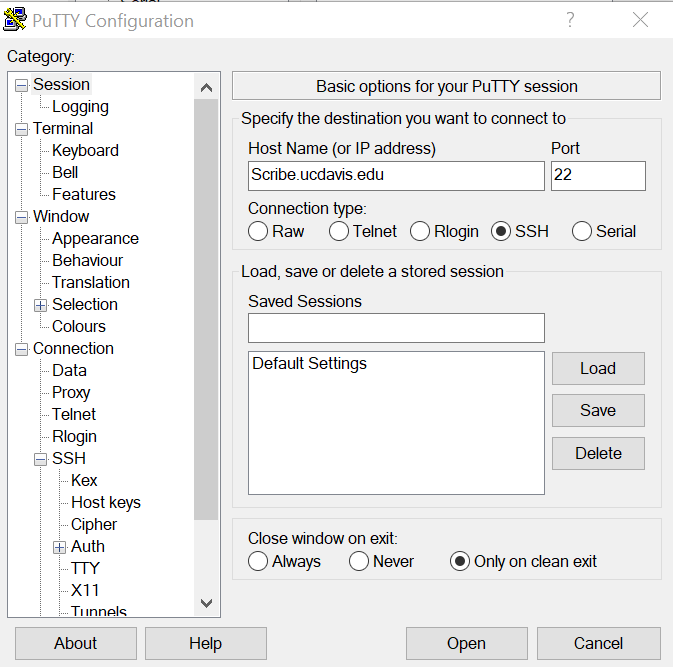This screenshot has height=667, width=673.
Task: Open the Terminal category
Action: pyautogui.click(x=63, y=129)
